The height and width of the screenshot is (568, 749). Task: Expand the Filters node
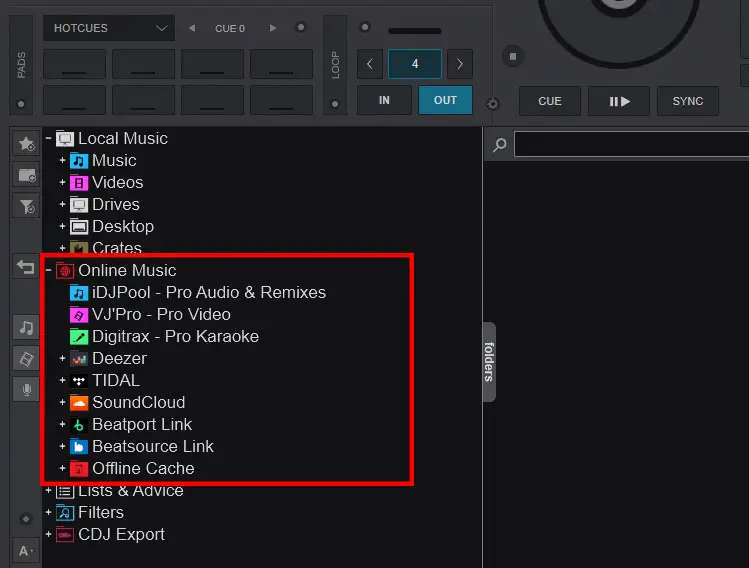click(48, 512)
